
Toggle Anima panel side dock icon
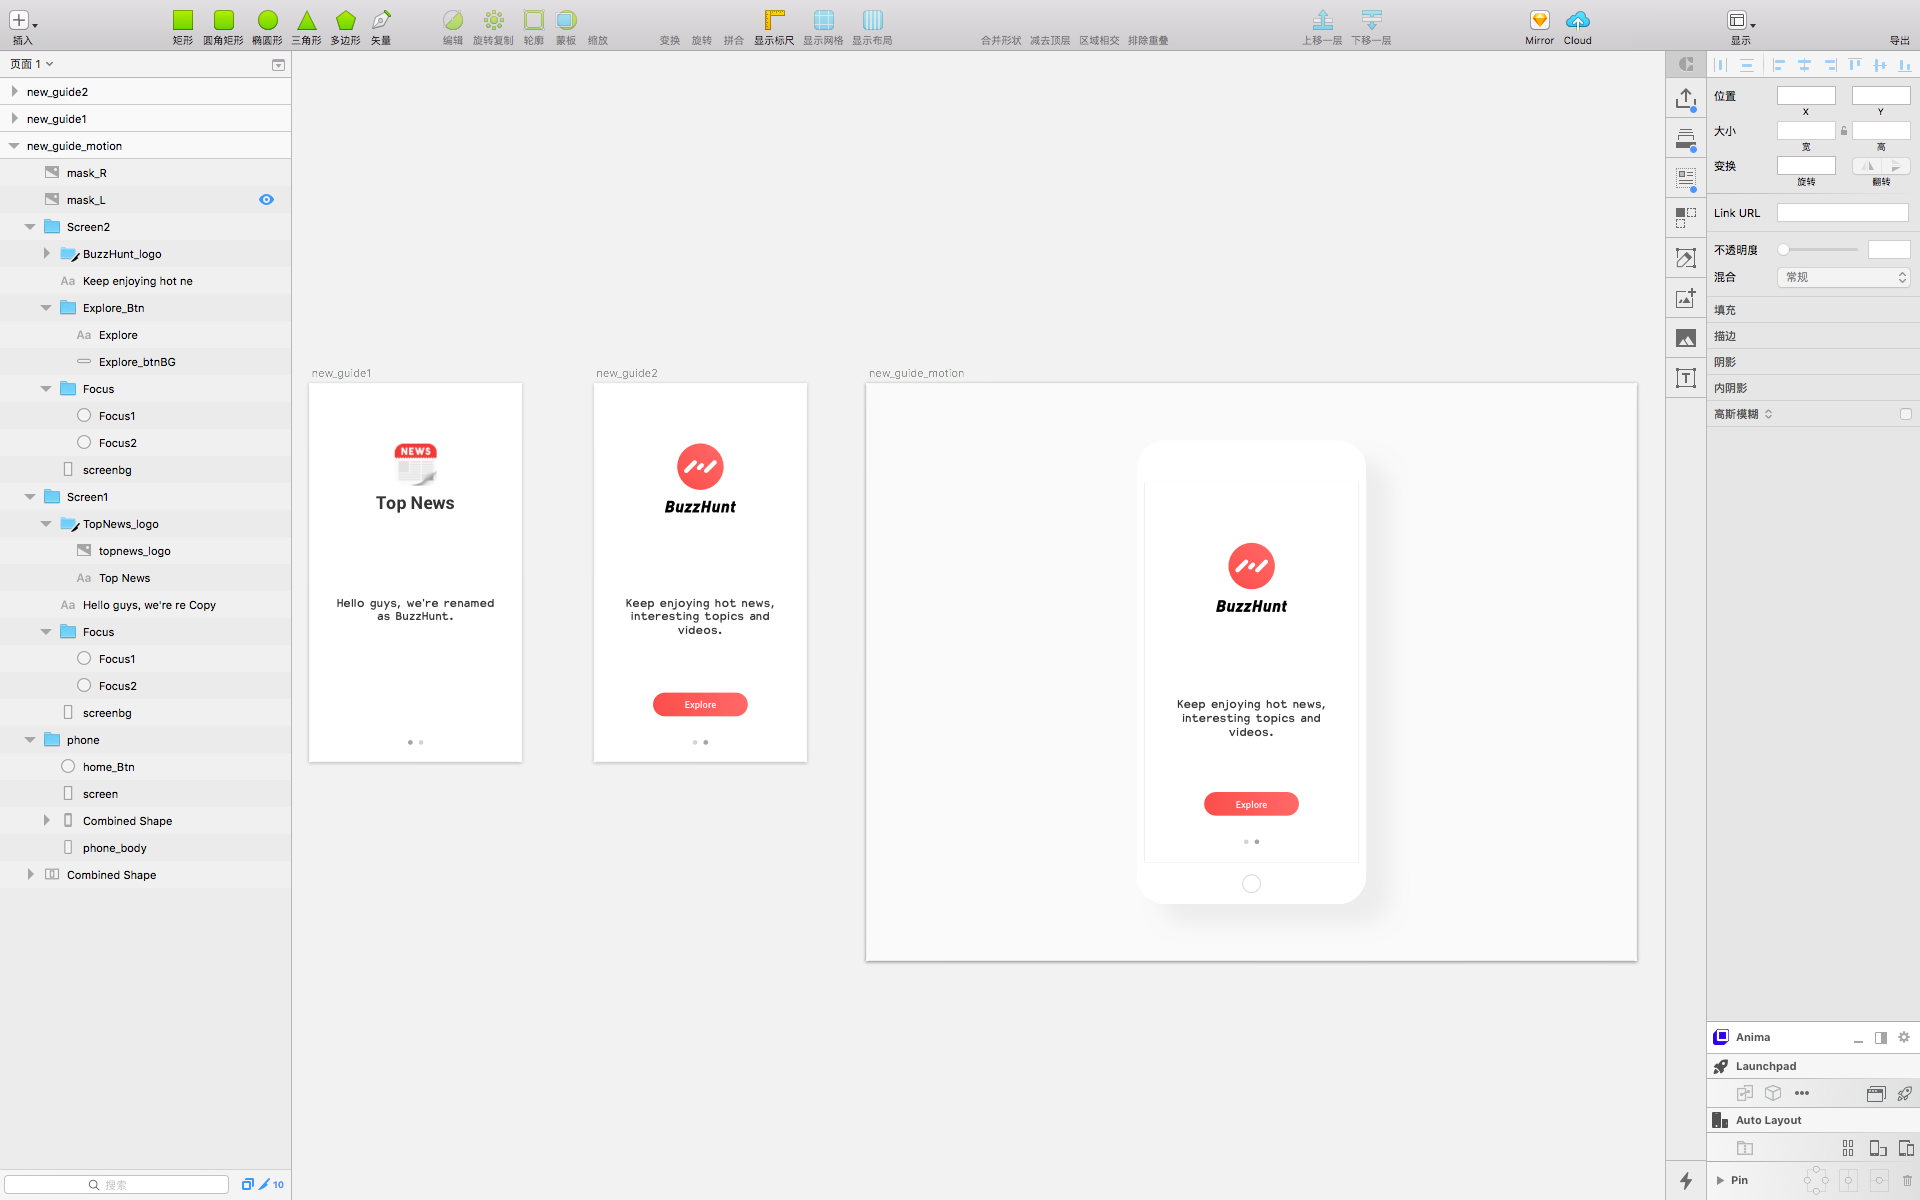(x=1881, y=1037)
